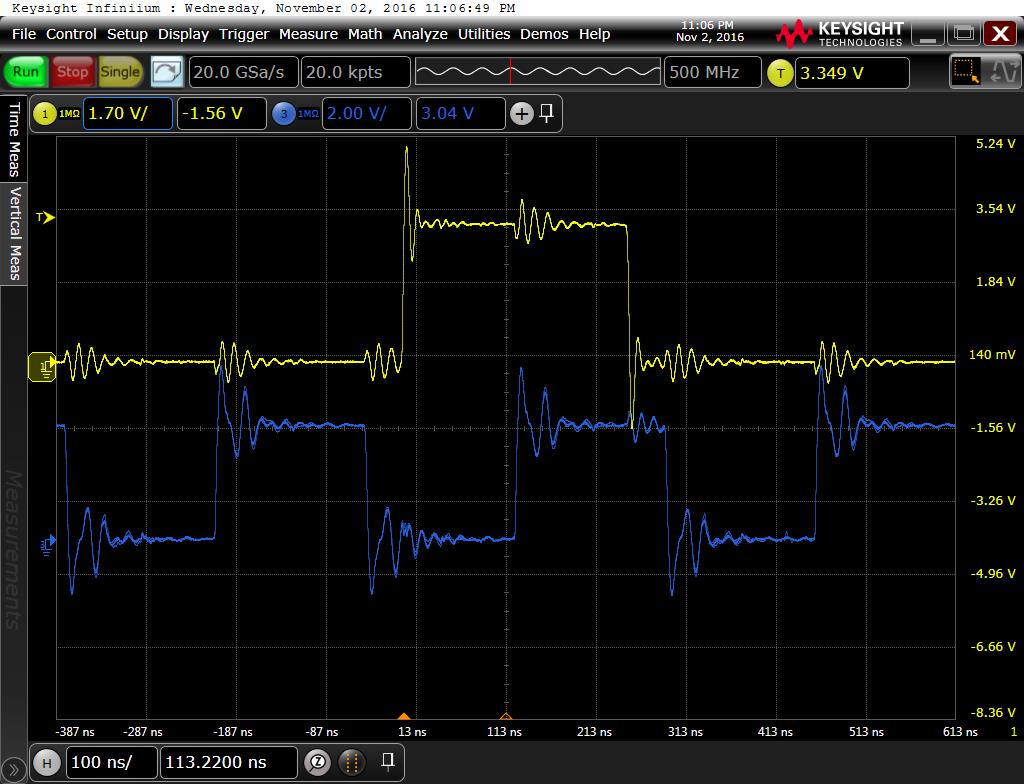Click the solid orange trigger time marker
The height and width of the screenshot is (784, 1024).
[x=404, y=716]
